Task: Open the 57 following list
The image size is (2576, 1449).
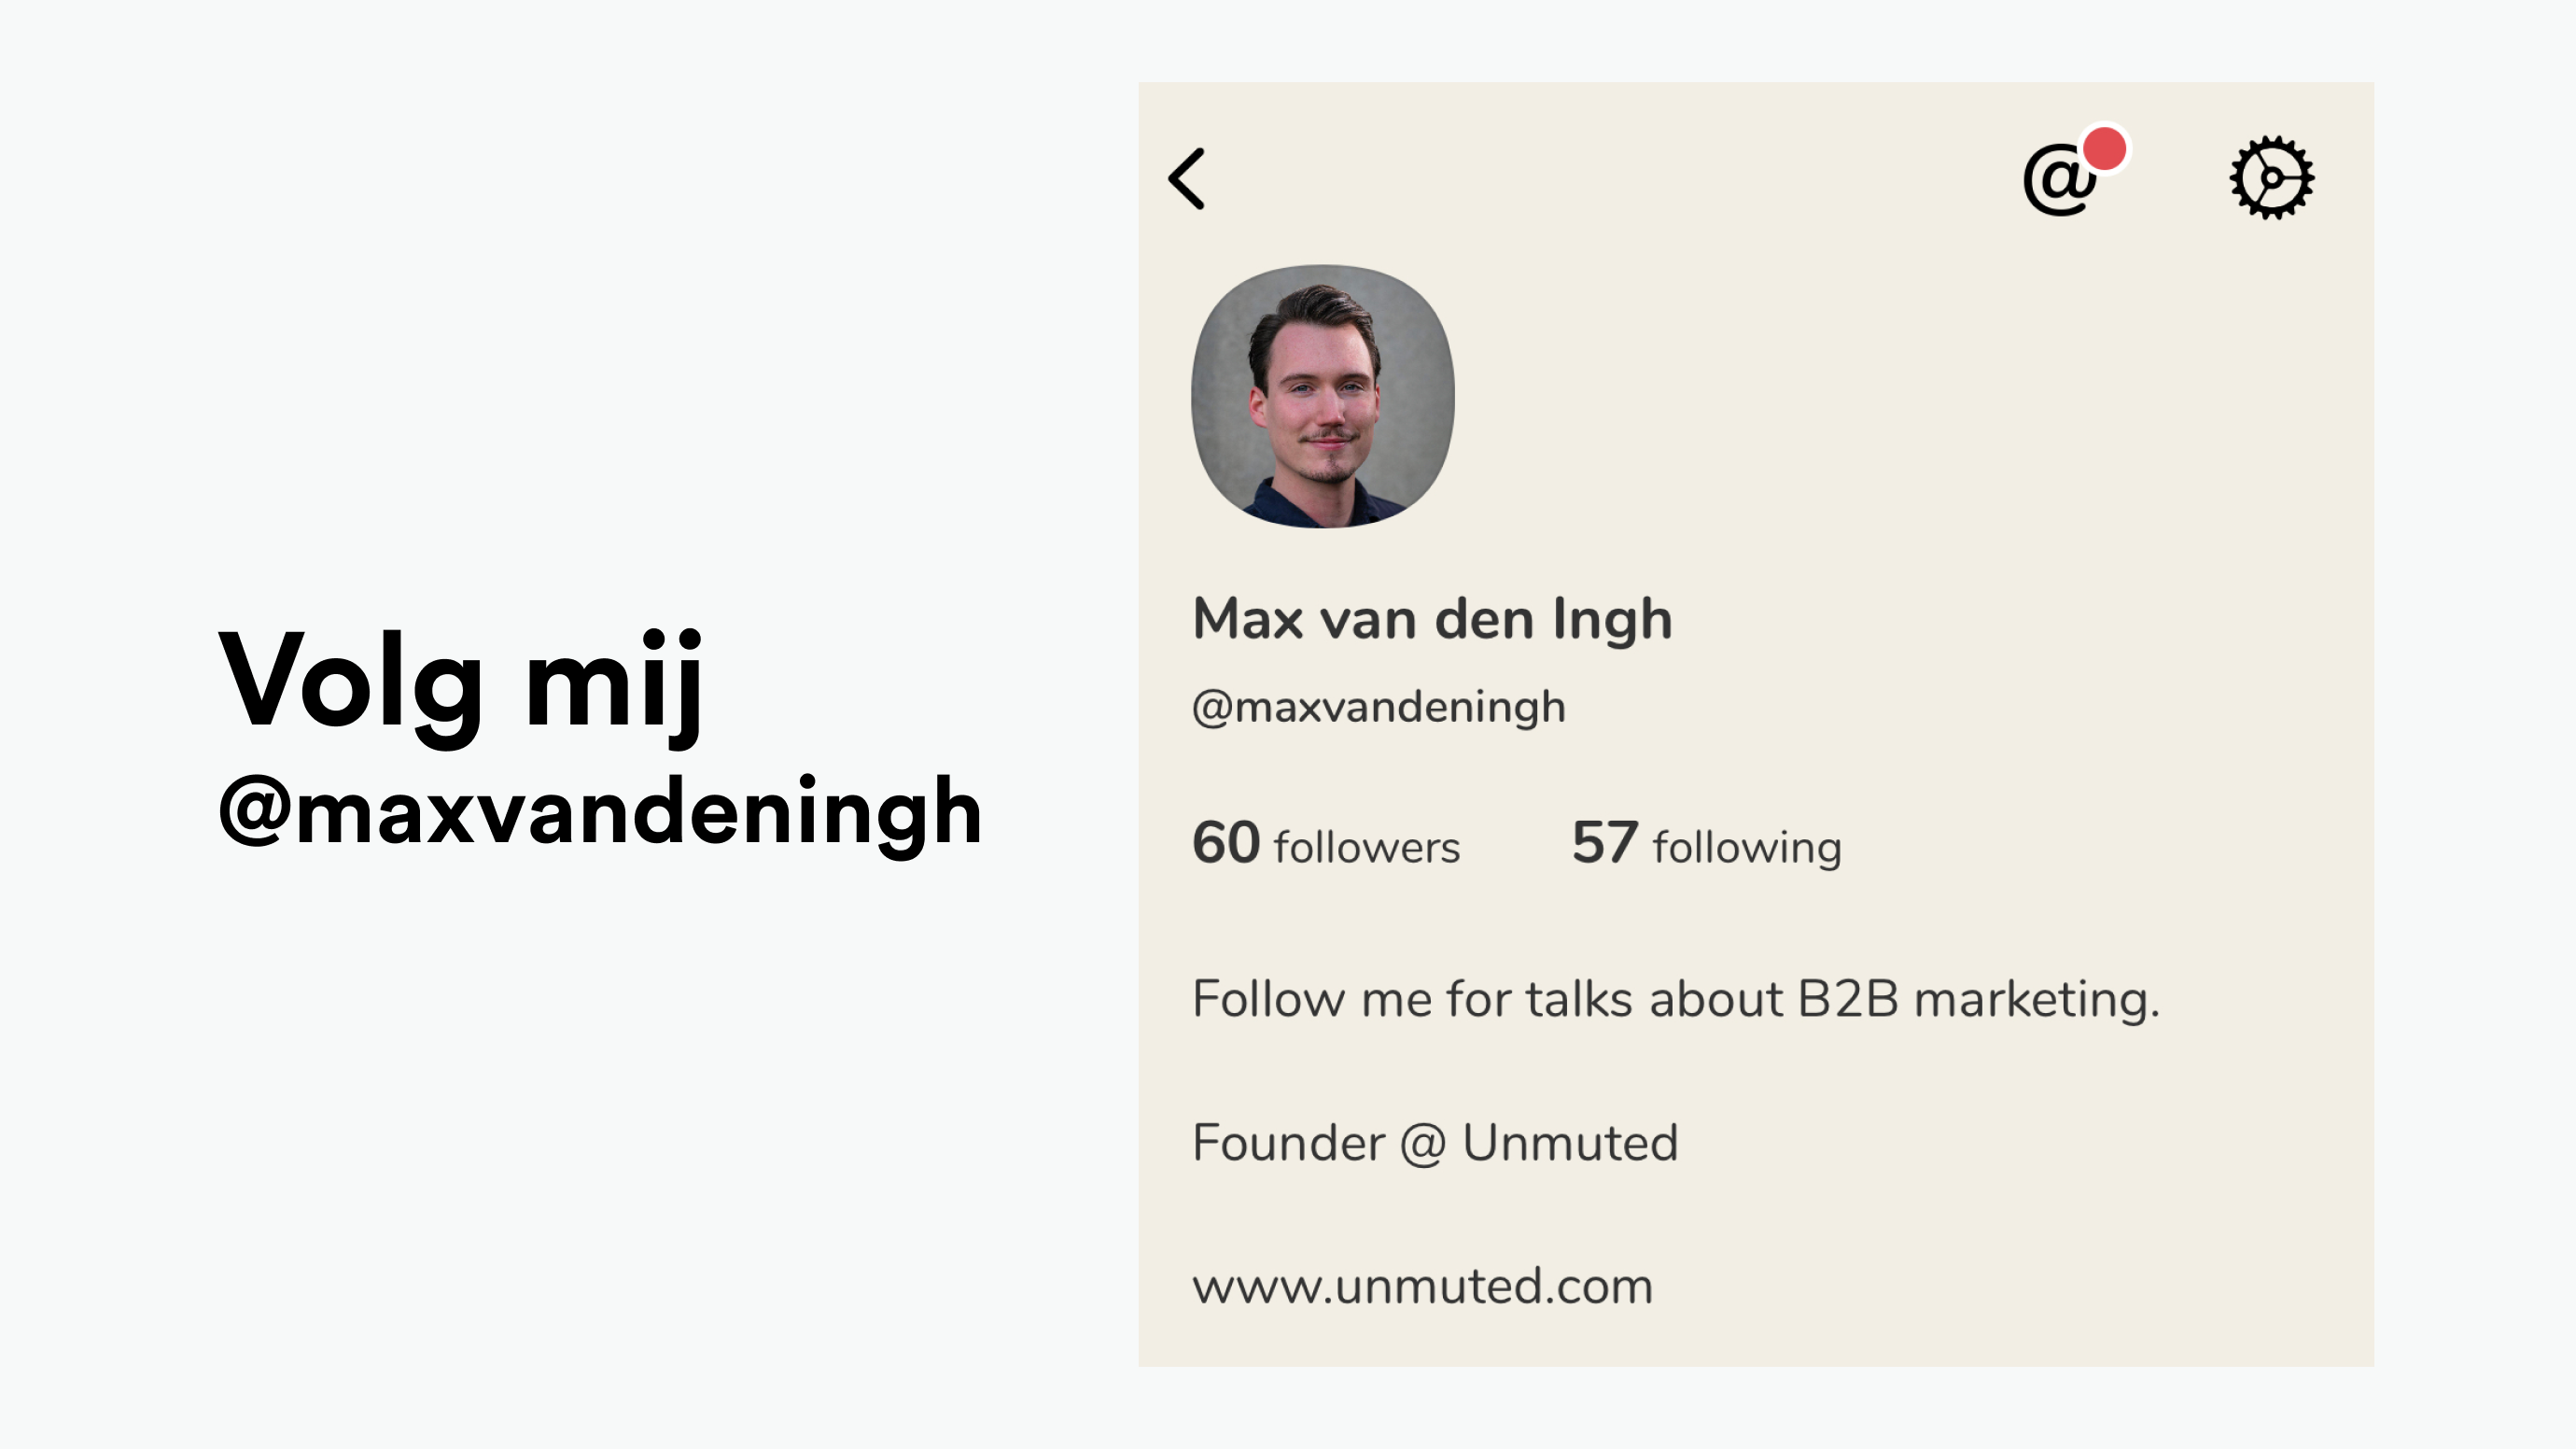Action: [1706, 843]
